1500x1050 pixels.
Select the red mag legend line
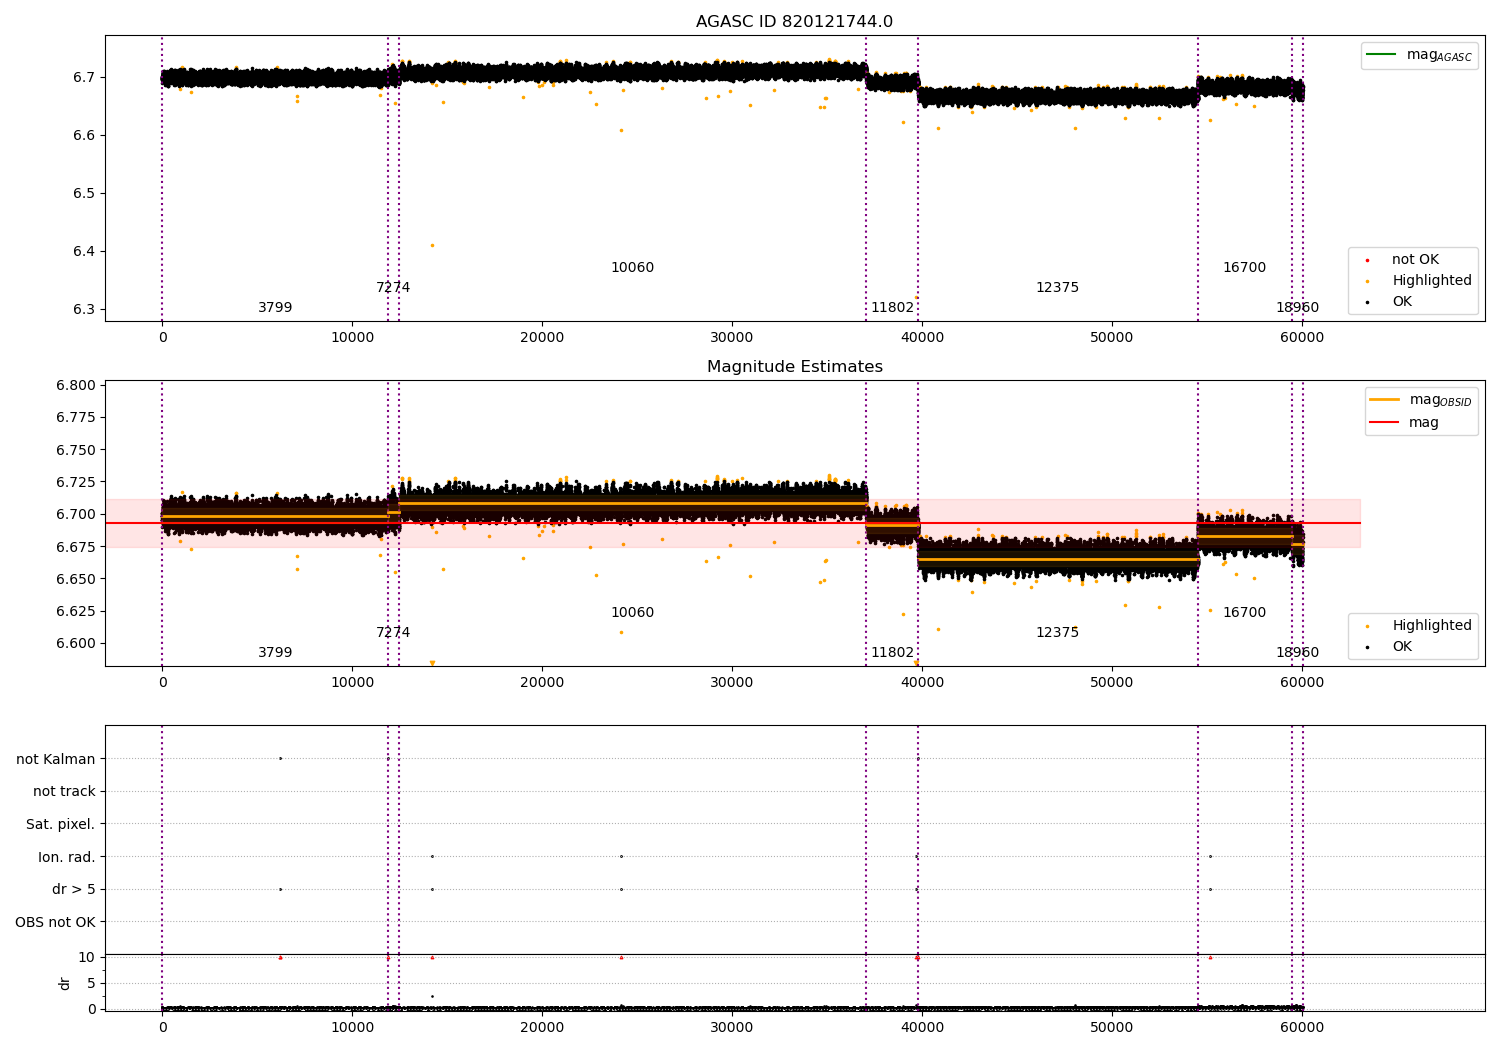[1385, 423]
